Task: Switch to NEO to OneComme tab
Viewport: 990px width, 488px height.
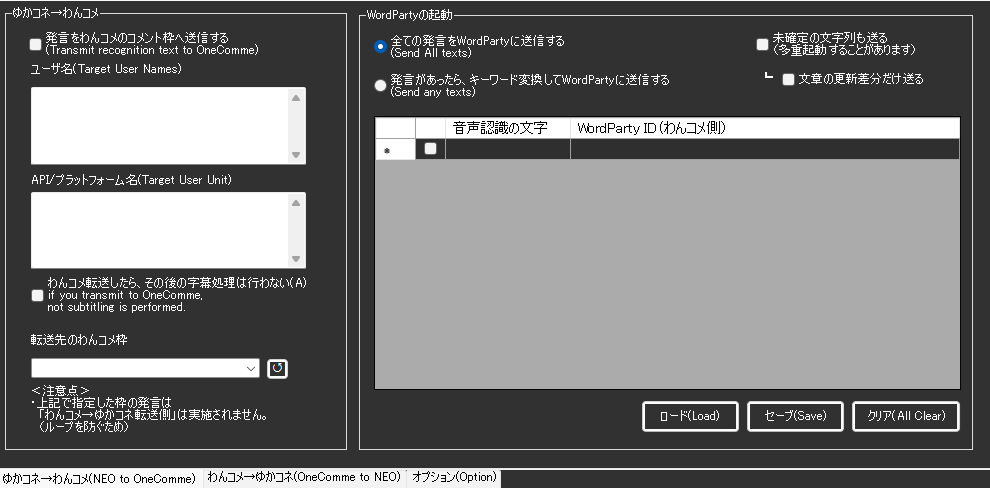Action: (100, 479)
